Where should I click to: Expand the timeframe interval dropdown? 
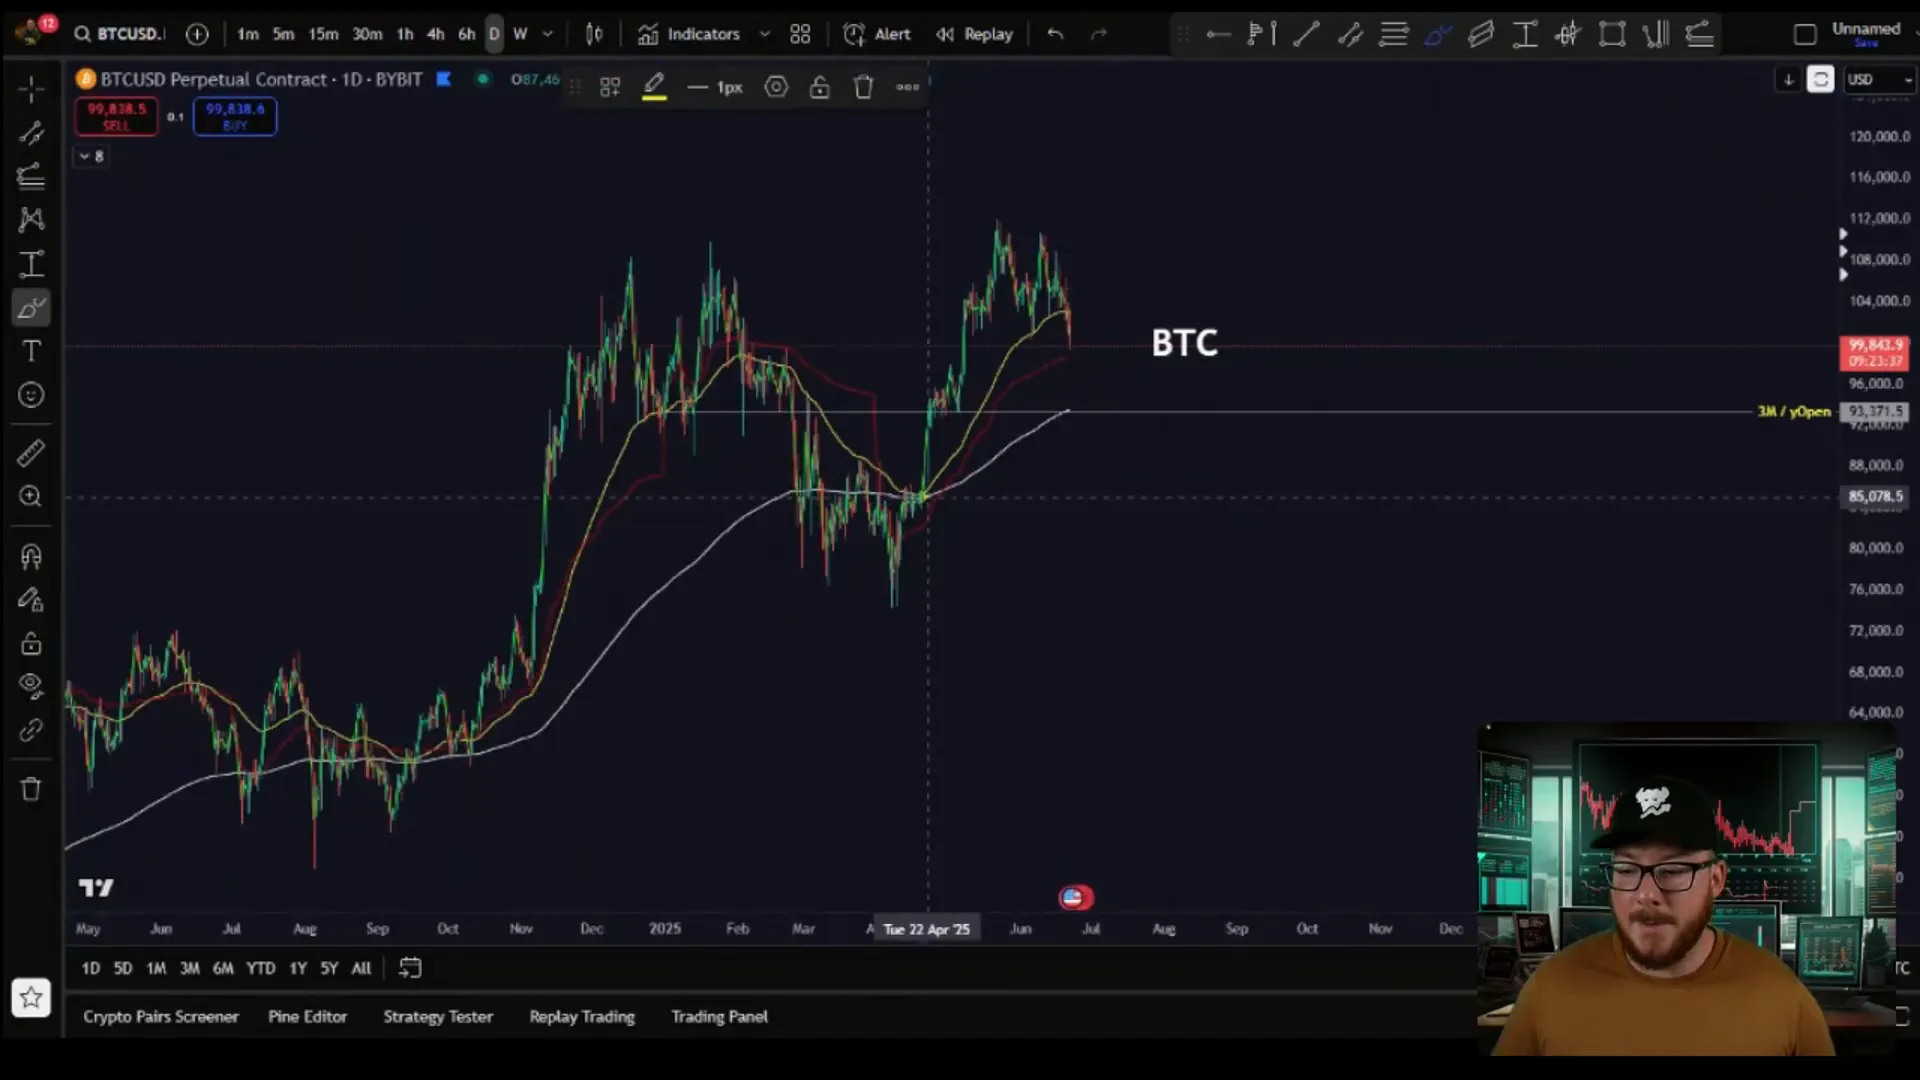pyautogui.click(x=547, y=34)
